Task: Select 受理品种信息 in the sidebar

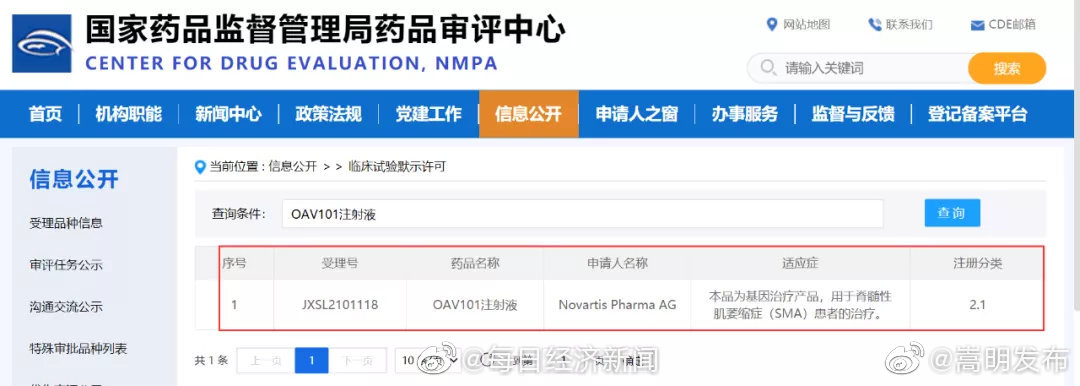Action: [x=66, y=223]
